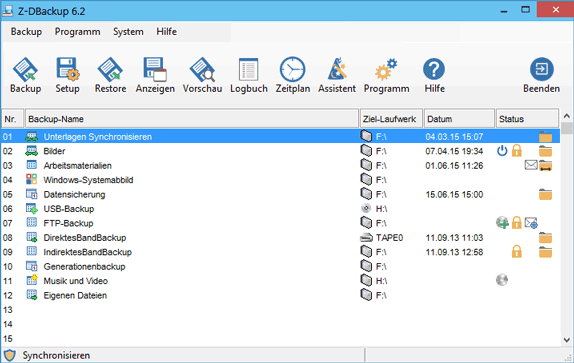Click the lock icon in the Bilder row
This screenshot has height=363, width=574.
(x=517, y=151)
